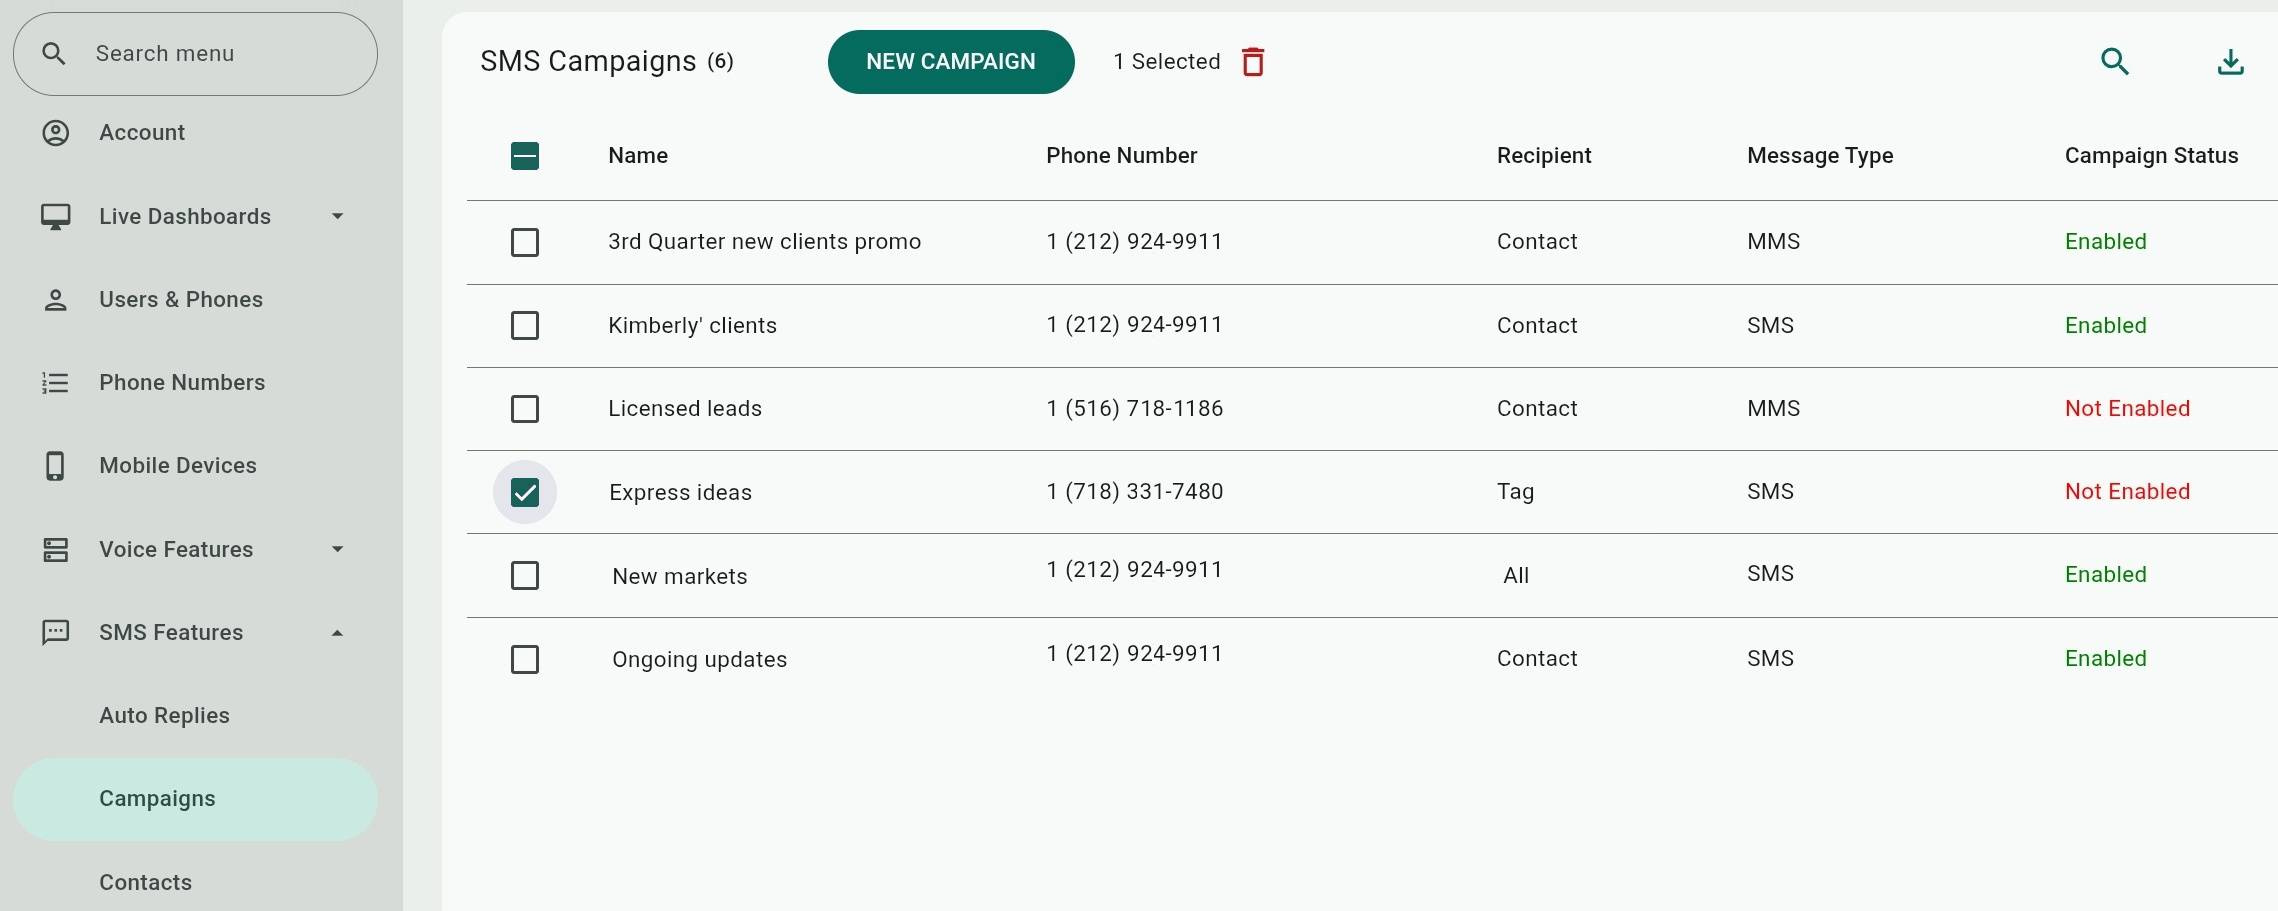Viewport: 2278px width, 911px height.
Task: Click the delete trash icon beside 1 Selected
Action: click(x=1253, y=62)
